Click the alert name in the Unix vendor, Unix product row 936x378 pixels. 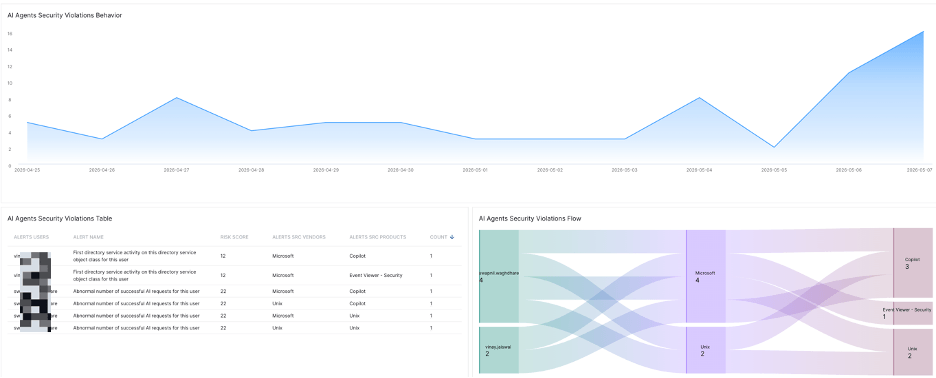pyautogui.click(x=136, y=328)
